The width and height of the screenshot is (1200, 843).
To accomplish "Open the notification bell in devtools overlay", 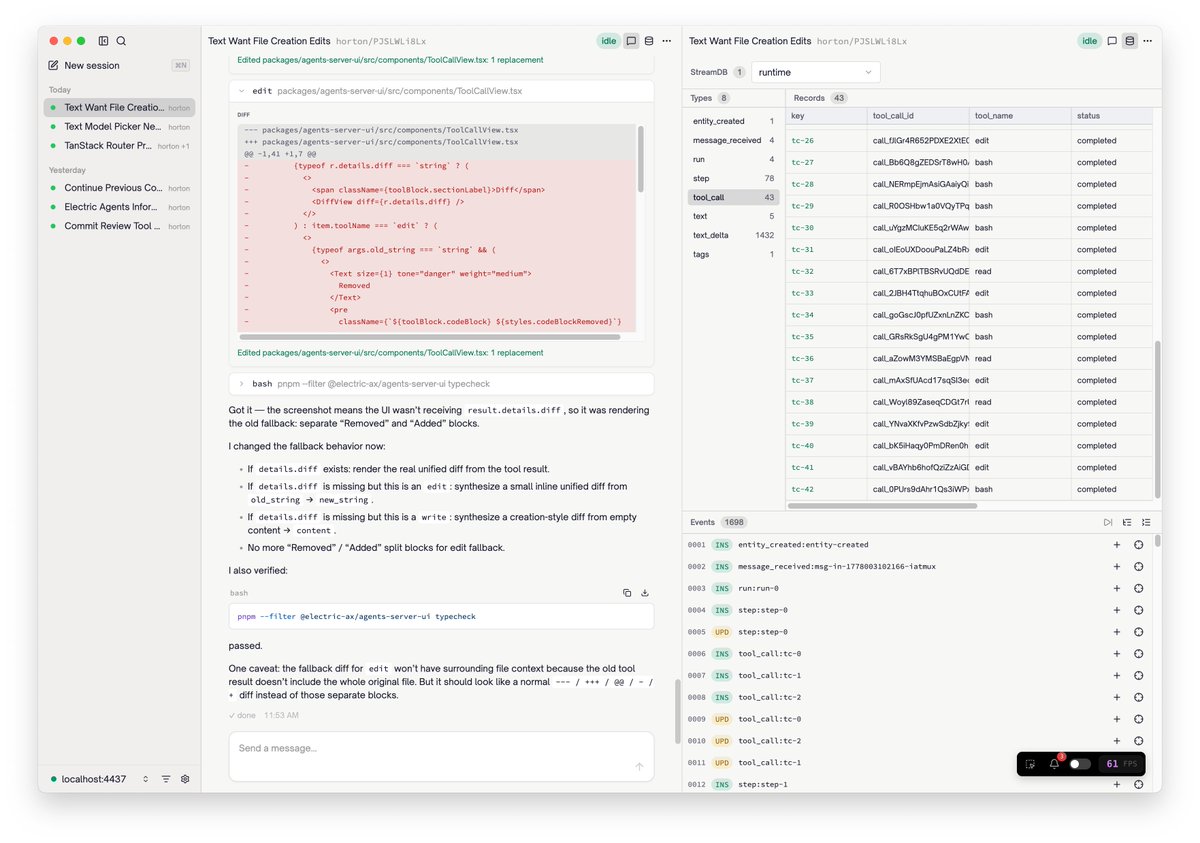I will (x=1054, y=764).
